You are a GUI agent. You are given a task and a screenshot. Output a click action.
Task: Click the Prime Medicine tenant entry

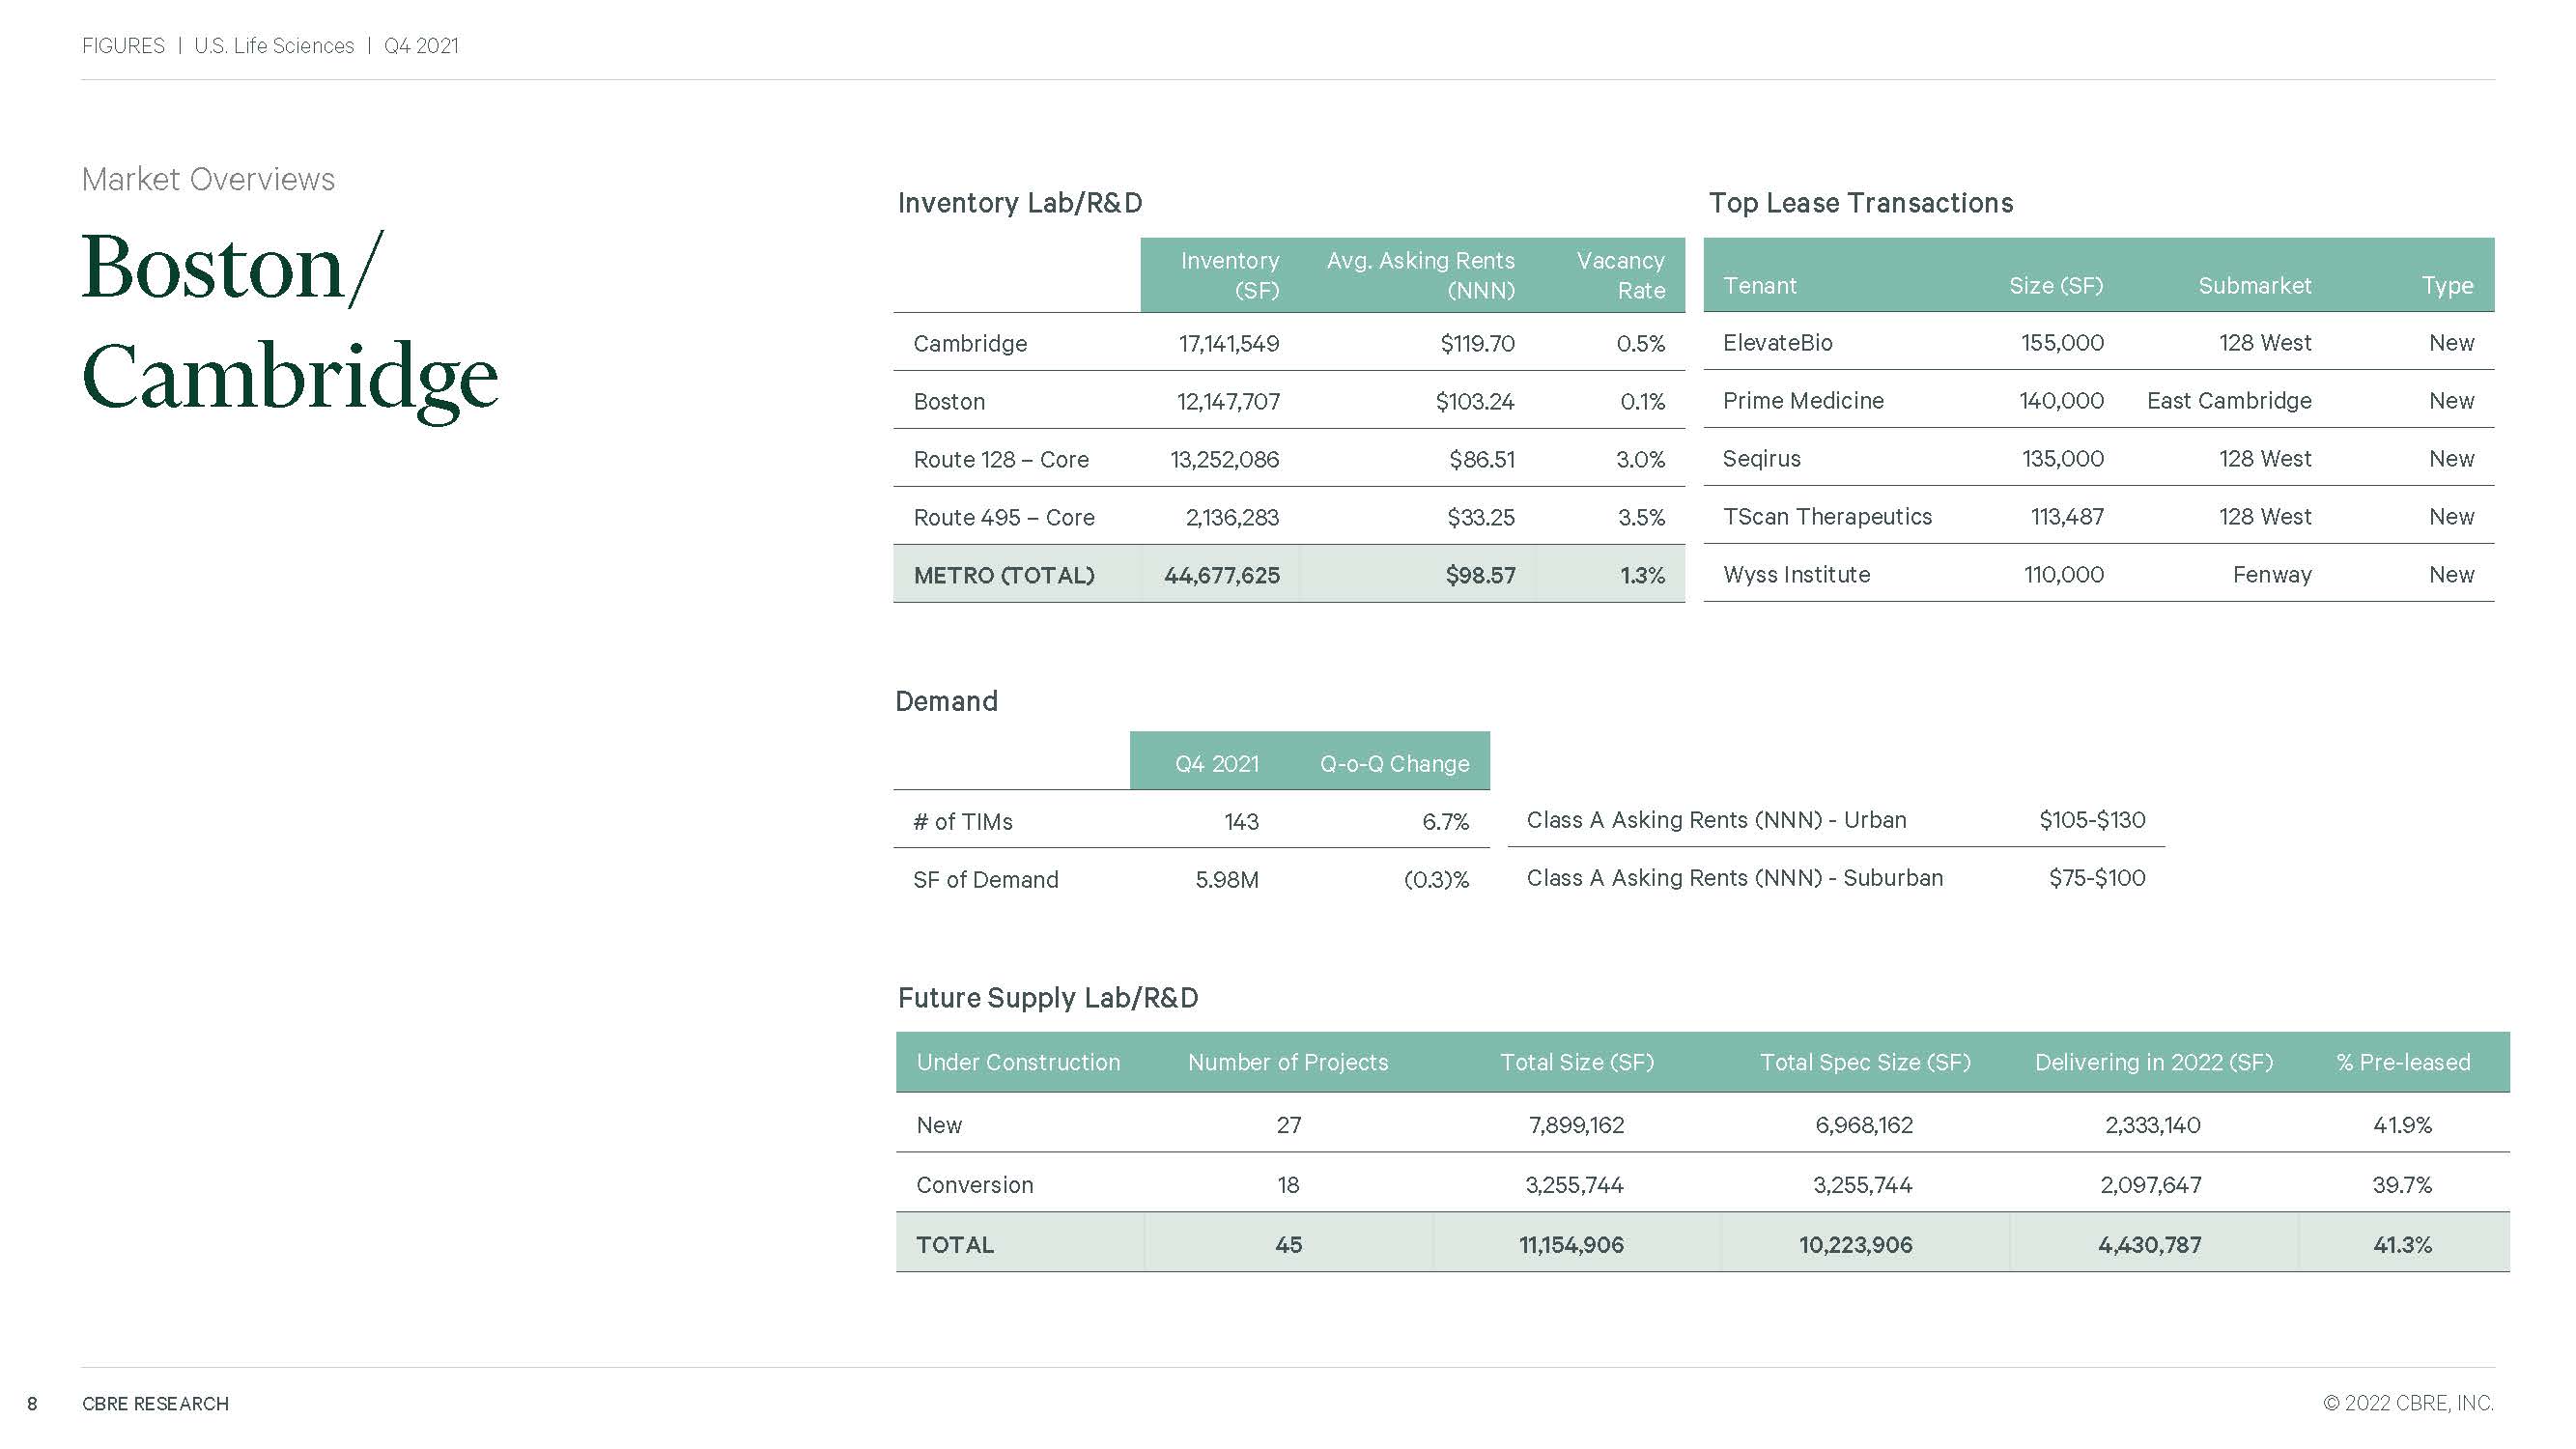tap(1802, 401)
